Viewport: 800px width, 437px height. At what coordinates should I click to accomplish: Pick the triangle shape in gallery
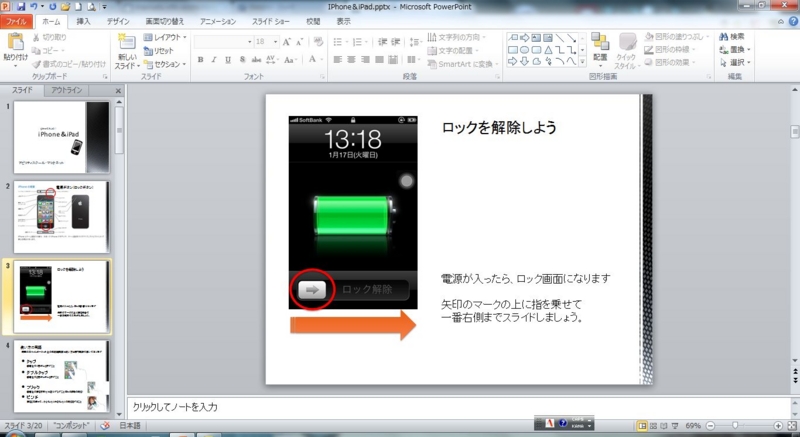(x=548, y=50)
